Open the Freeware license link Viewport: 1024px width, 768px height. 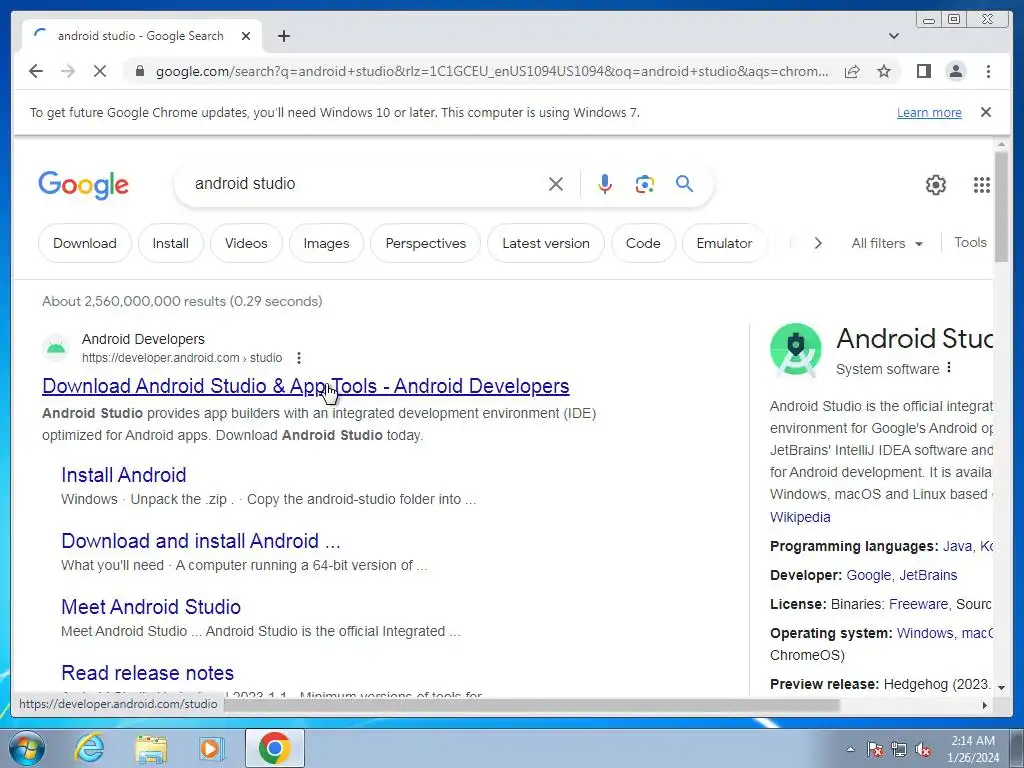[x=918, y=604]
